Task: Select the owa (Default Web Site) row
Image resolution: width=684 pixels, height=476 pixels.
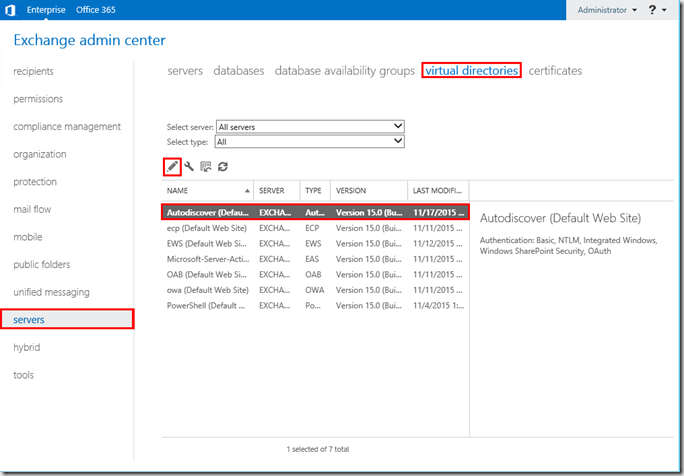Action: [x=207, y=290]
